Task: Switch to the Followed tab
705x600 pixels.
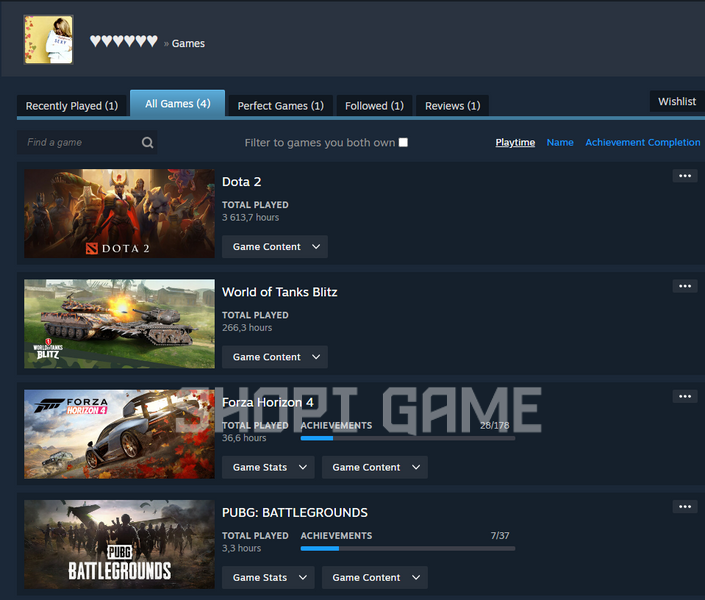Action: [x=374, y=106]
